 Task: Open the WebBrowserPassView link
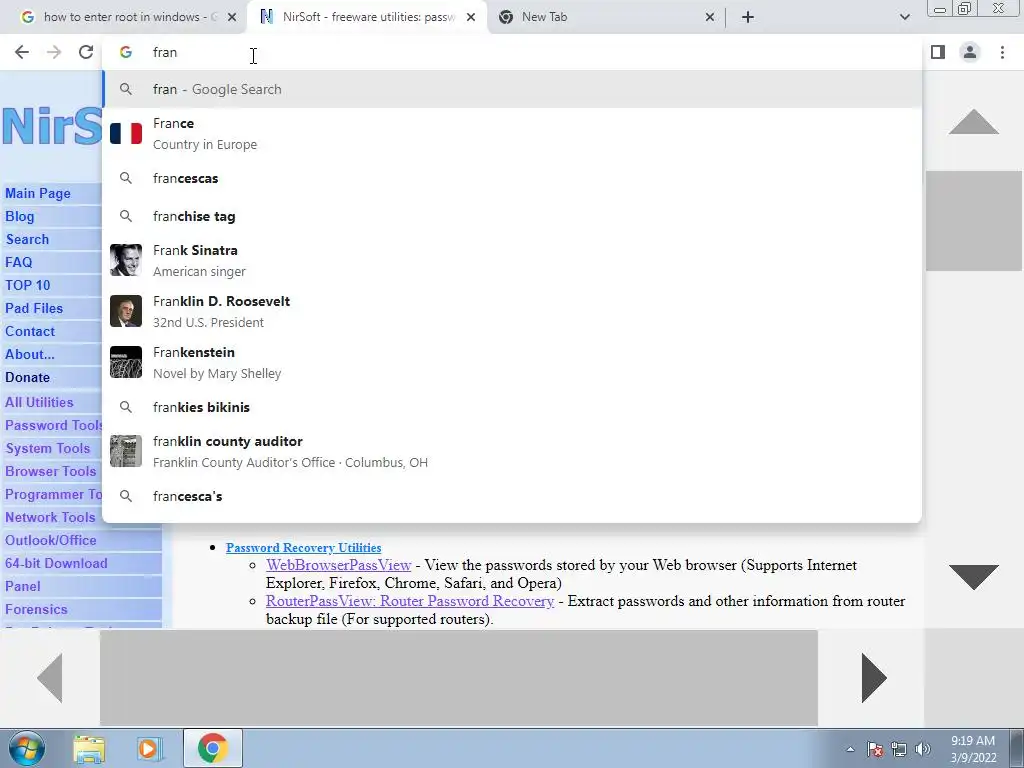(x=338, y=565)
